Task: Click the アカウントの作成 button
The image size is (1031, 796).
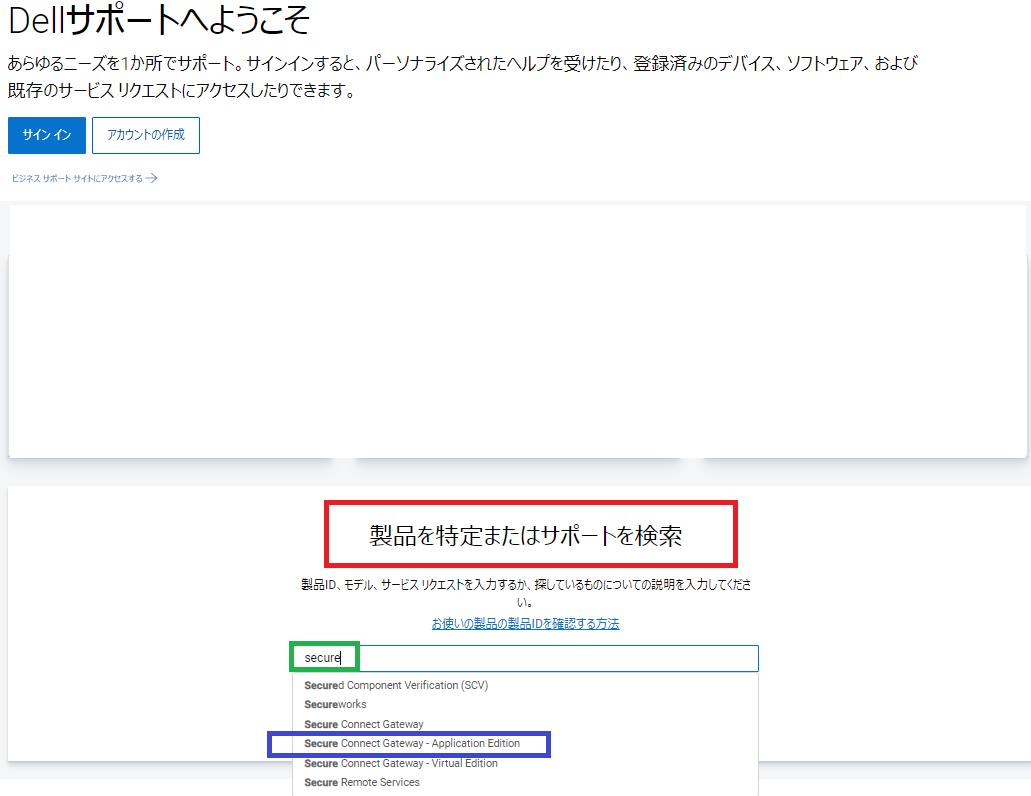Action: tap(145, 134)
